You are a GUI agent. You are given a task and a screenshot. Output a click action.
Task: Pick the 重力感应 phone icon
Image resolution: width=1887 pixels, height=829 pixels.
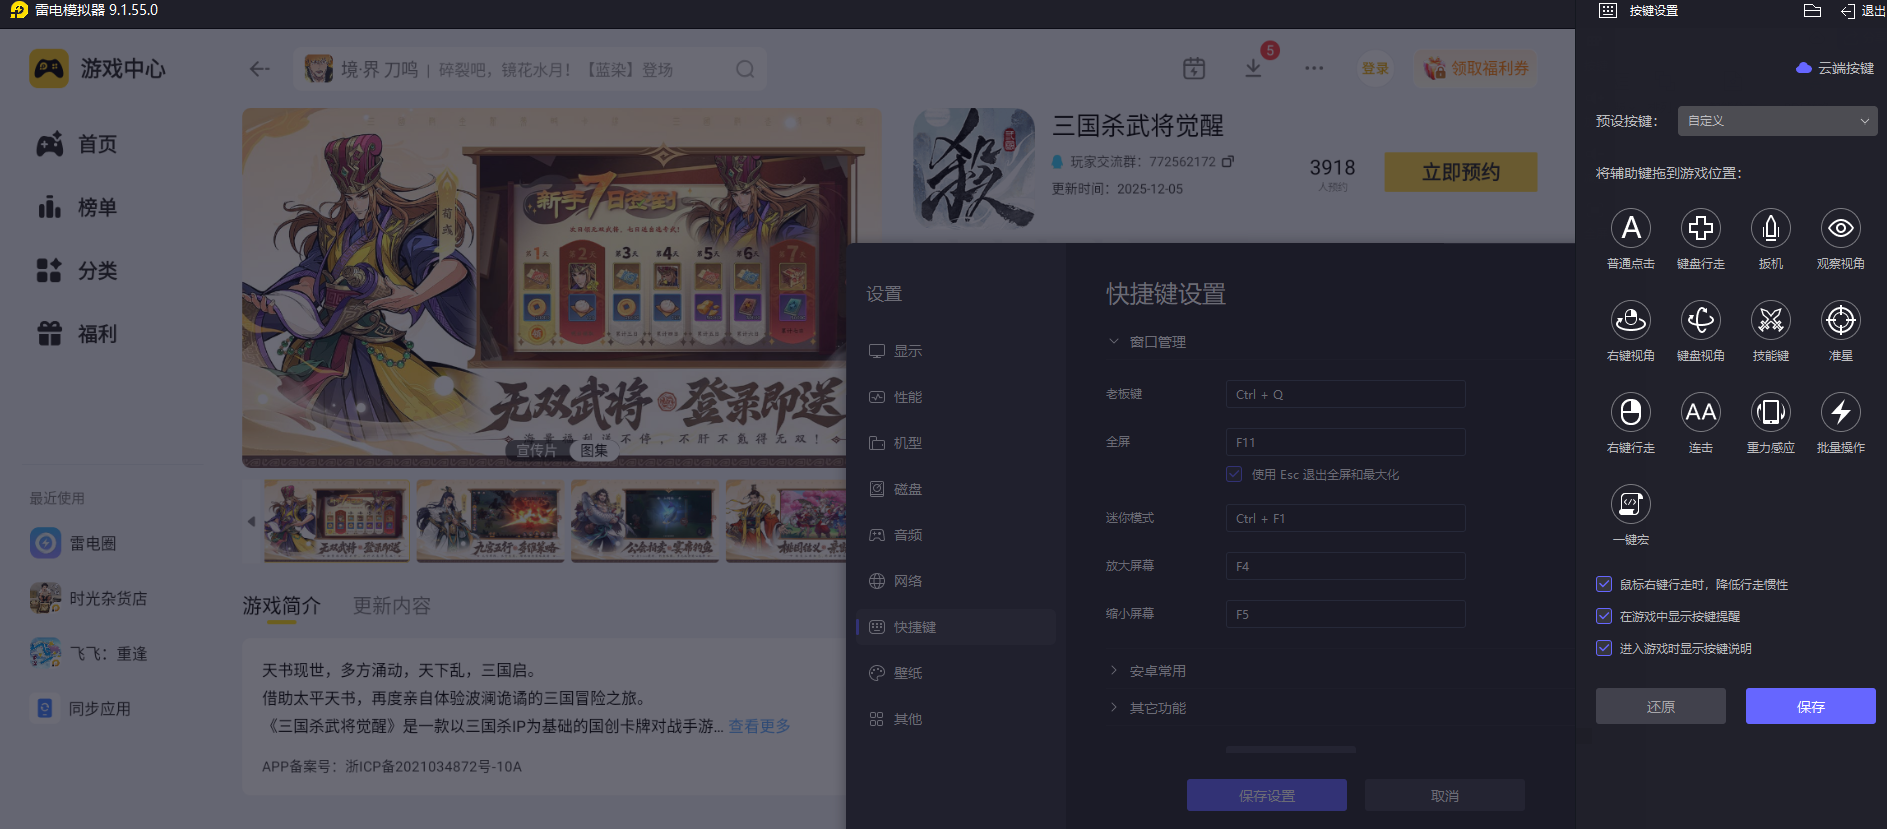(x=1771, y=413)
